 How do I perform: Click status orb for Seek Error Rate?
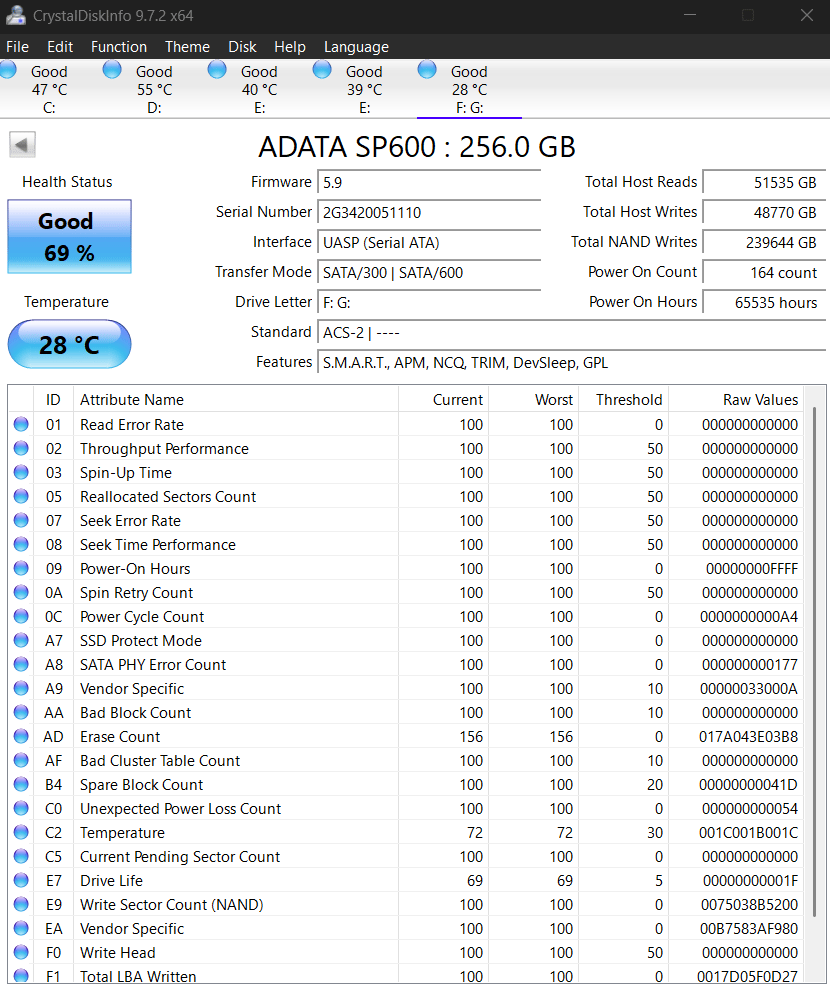point(21,520)
